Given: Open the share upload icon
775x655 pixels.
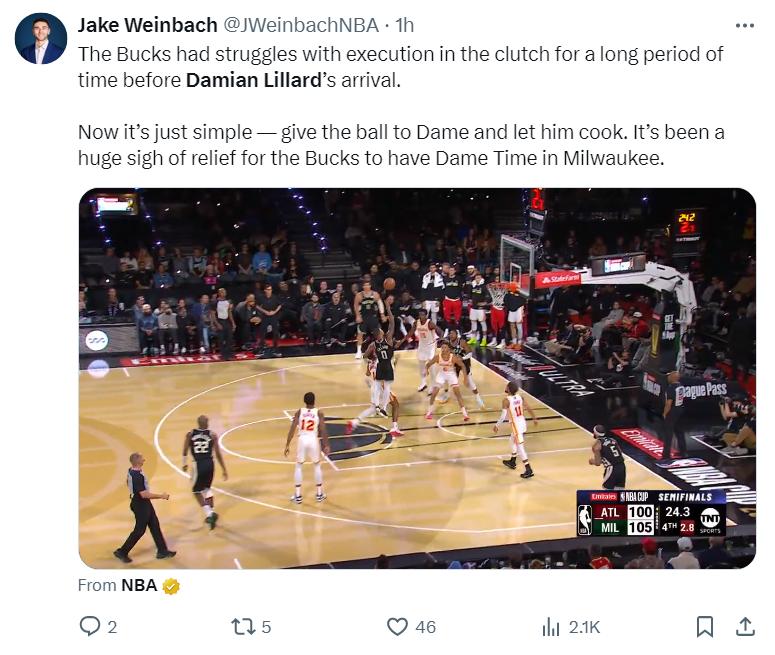Looking at the screenshot, I should [x=745, y=626].
